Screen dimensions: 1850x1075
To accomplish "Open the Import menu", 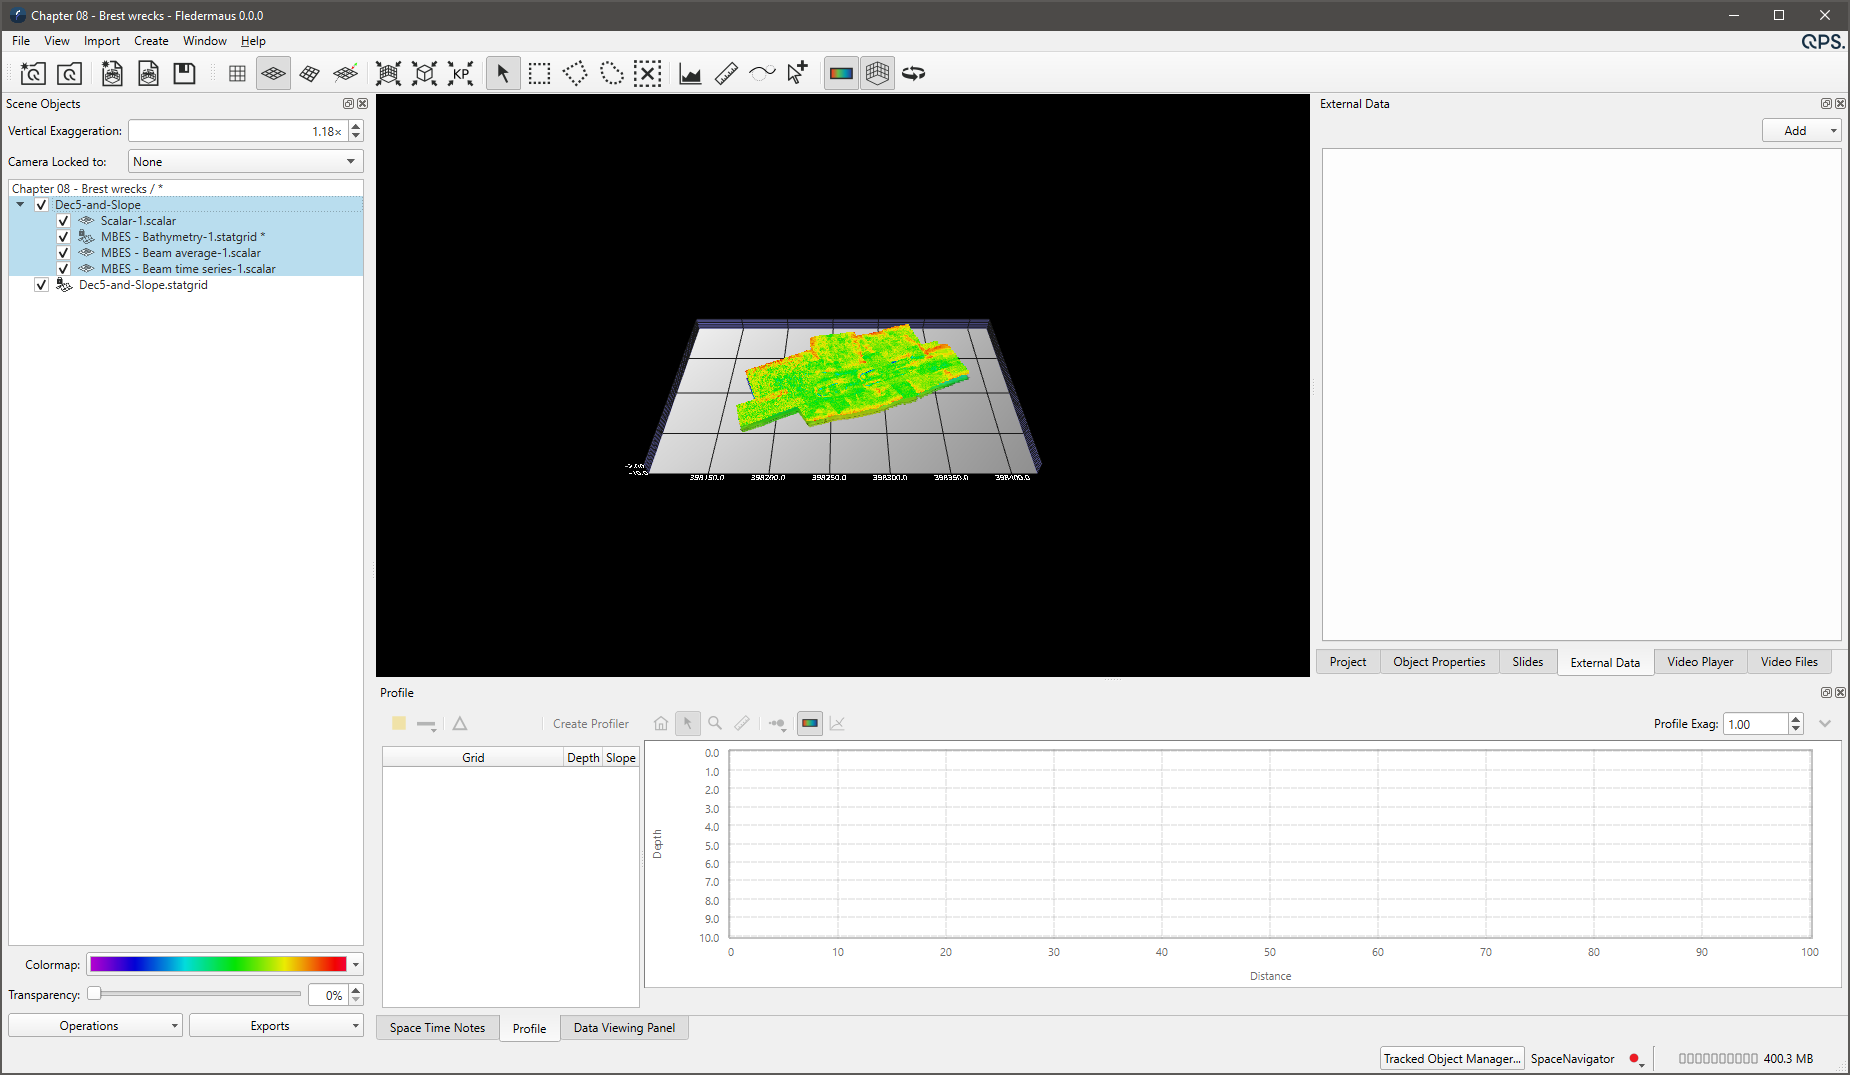I will point(101,41).
